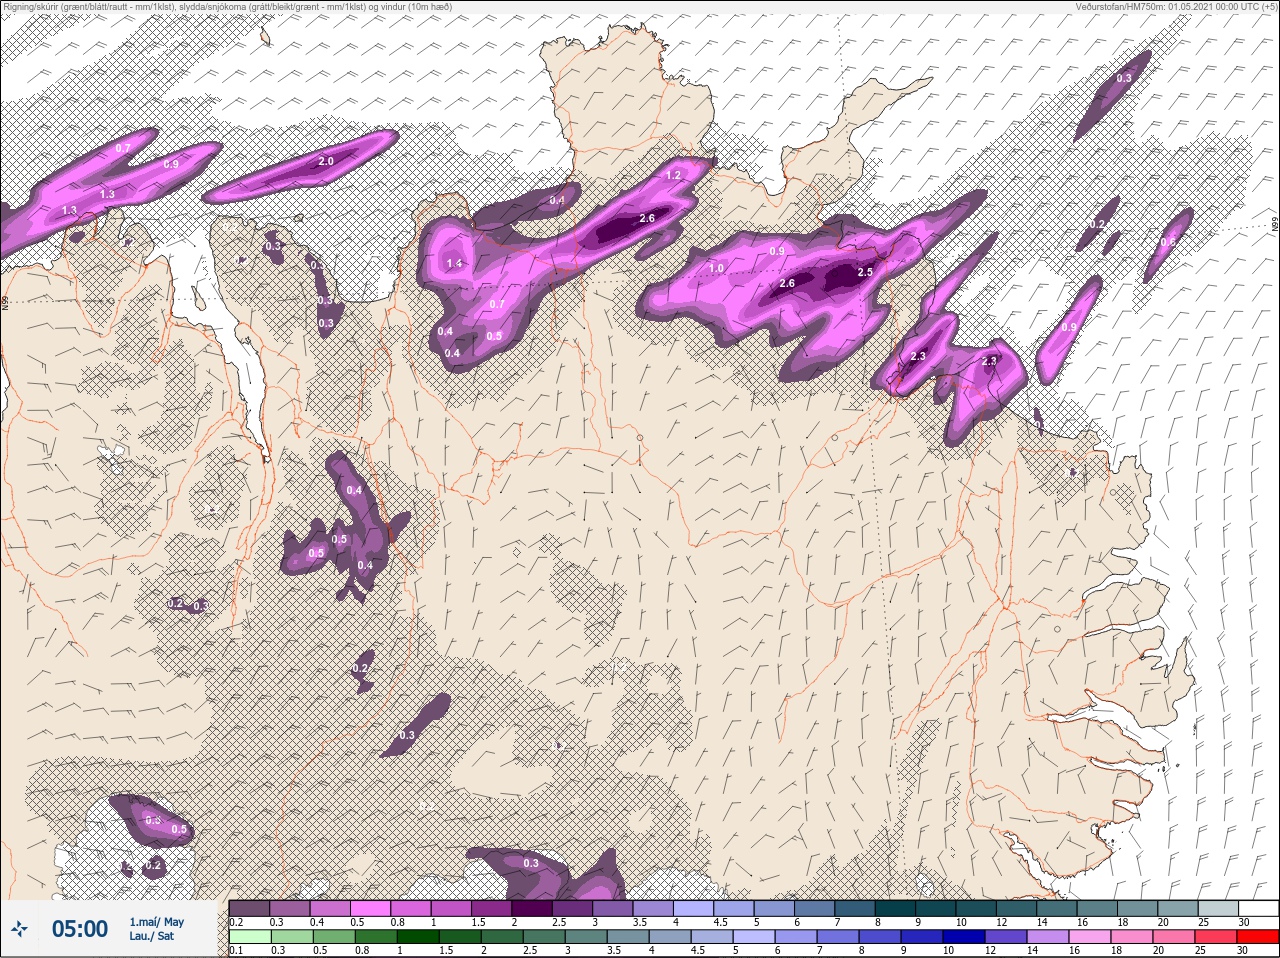Pick upper legend swatch between 0.5 and 0.8
Image resolution: width=1280 pixels, height=958 pixels.
[x=371, y=908]
